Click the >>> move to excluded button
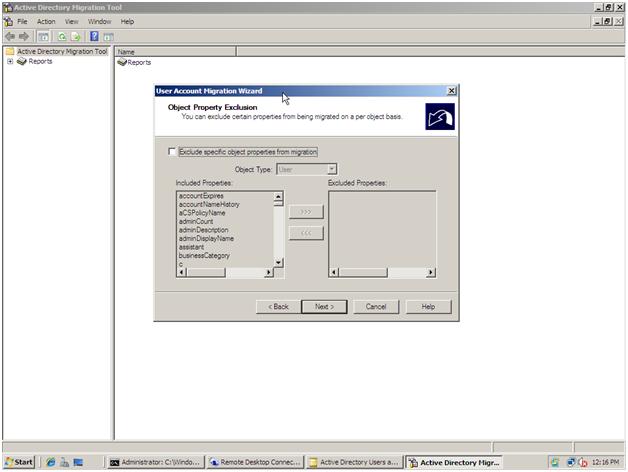 [x=306, y=212]
